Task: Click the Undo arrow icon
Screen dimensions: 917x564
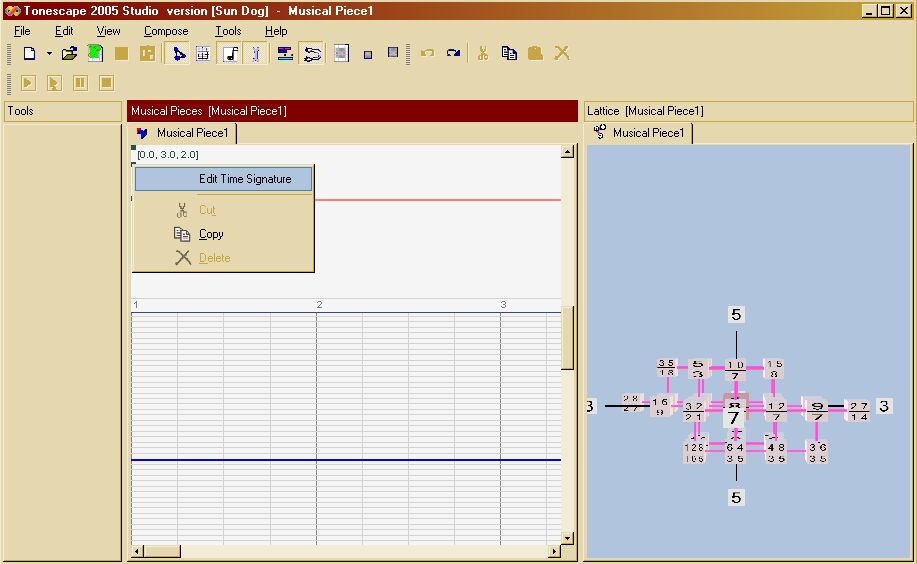Action: click(x=428, y=53)
